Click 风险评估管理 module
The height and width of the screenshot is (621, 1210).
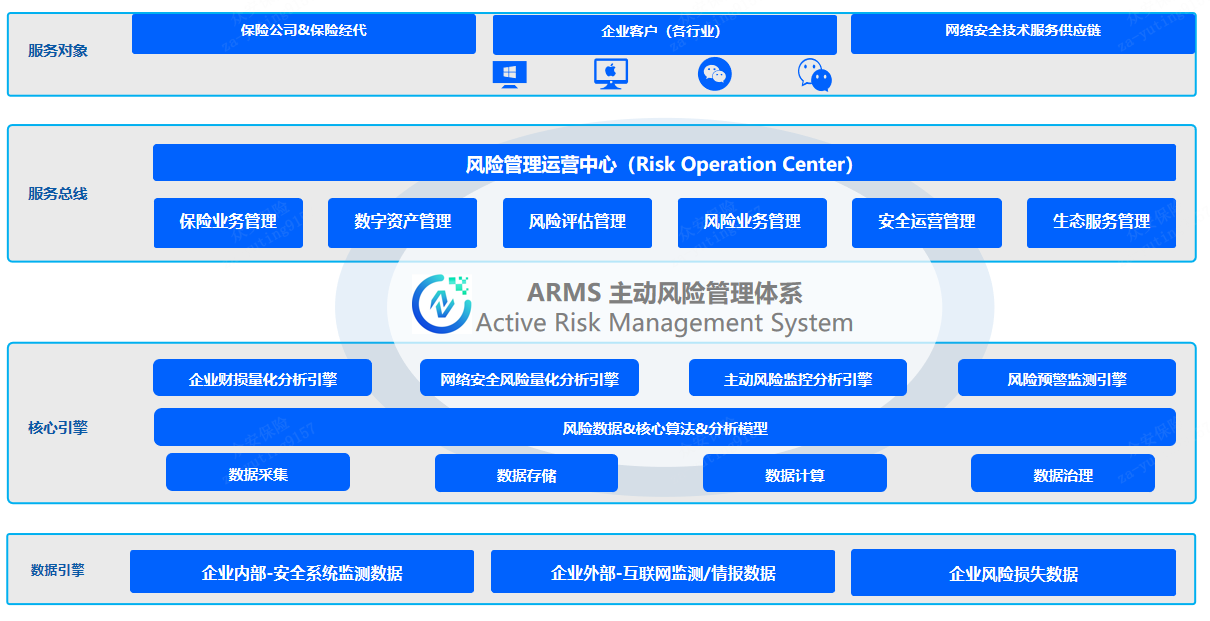tap(577, 222)
